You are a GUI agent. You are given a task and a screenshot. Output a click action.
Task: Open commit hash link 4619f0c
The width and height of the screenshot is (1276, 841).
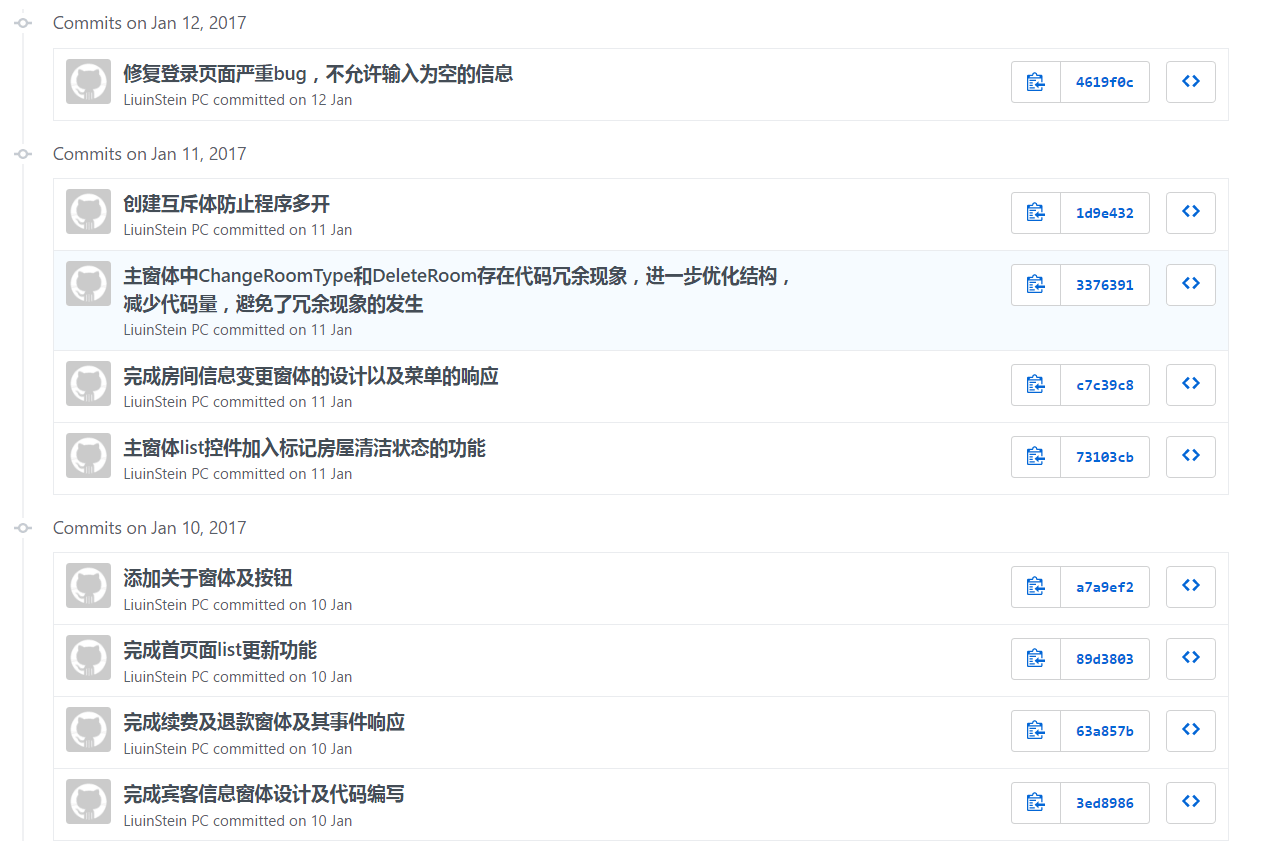(1104, 82)
